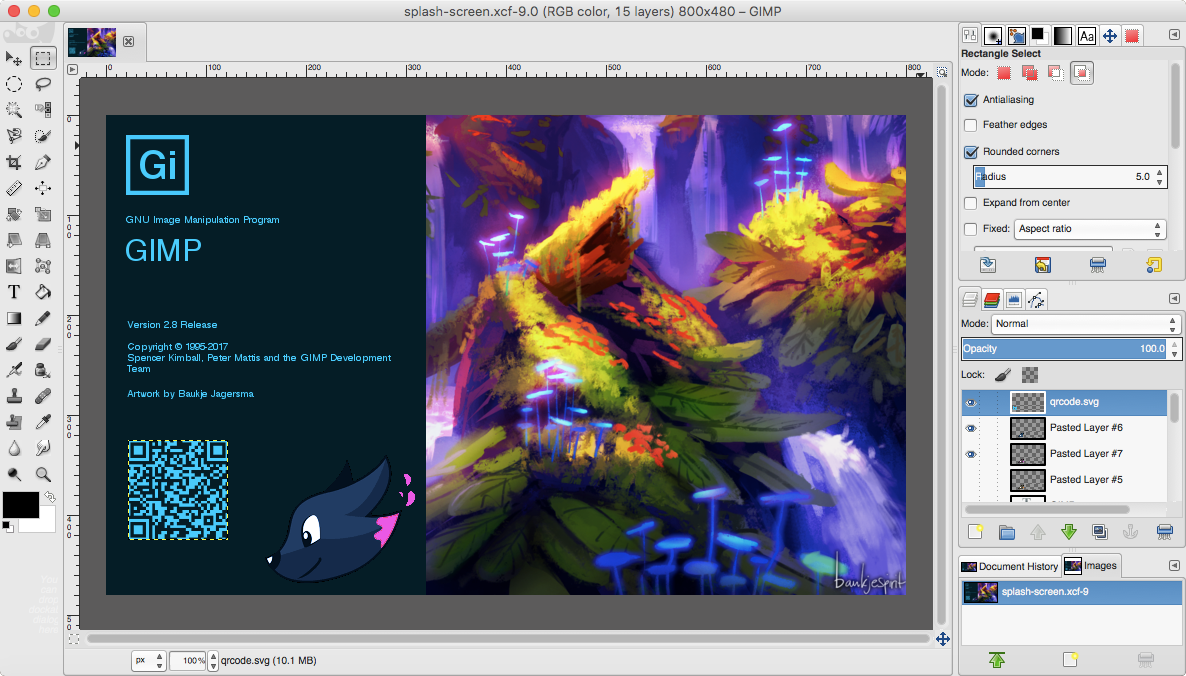Screen dimensions: 1186x676
Task: Select the Blend gradient tool
Action: [x=14, y=318]
